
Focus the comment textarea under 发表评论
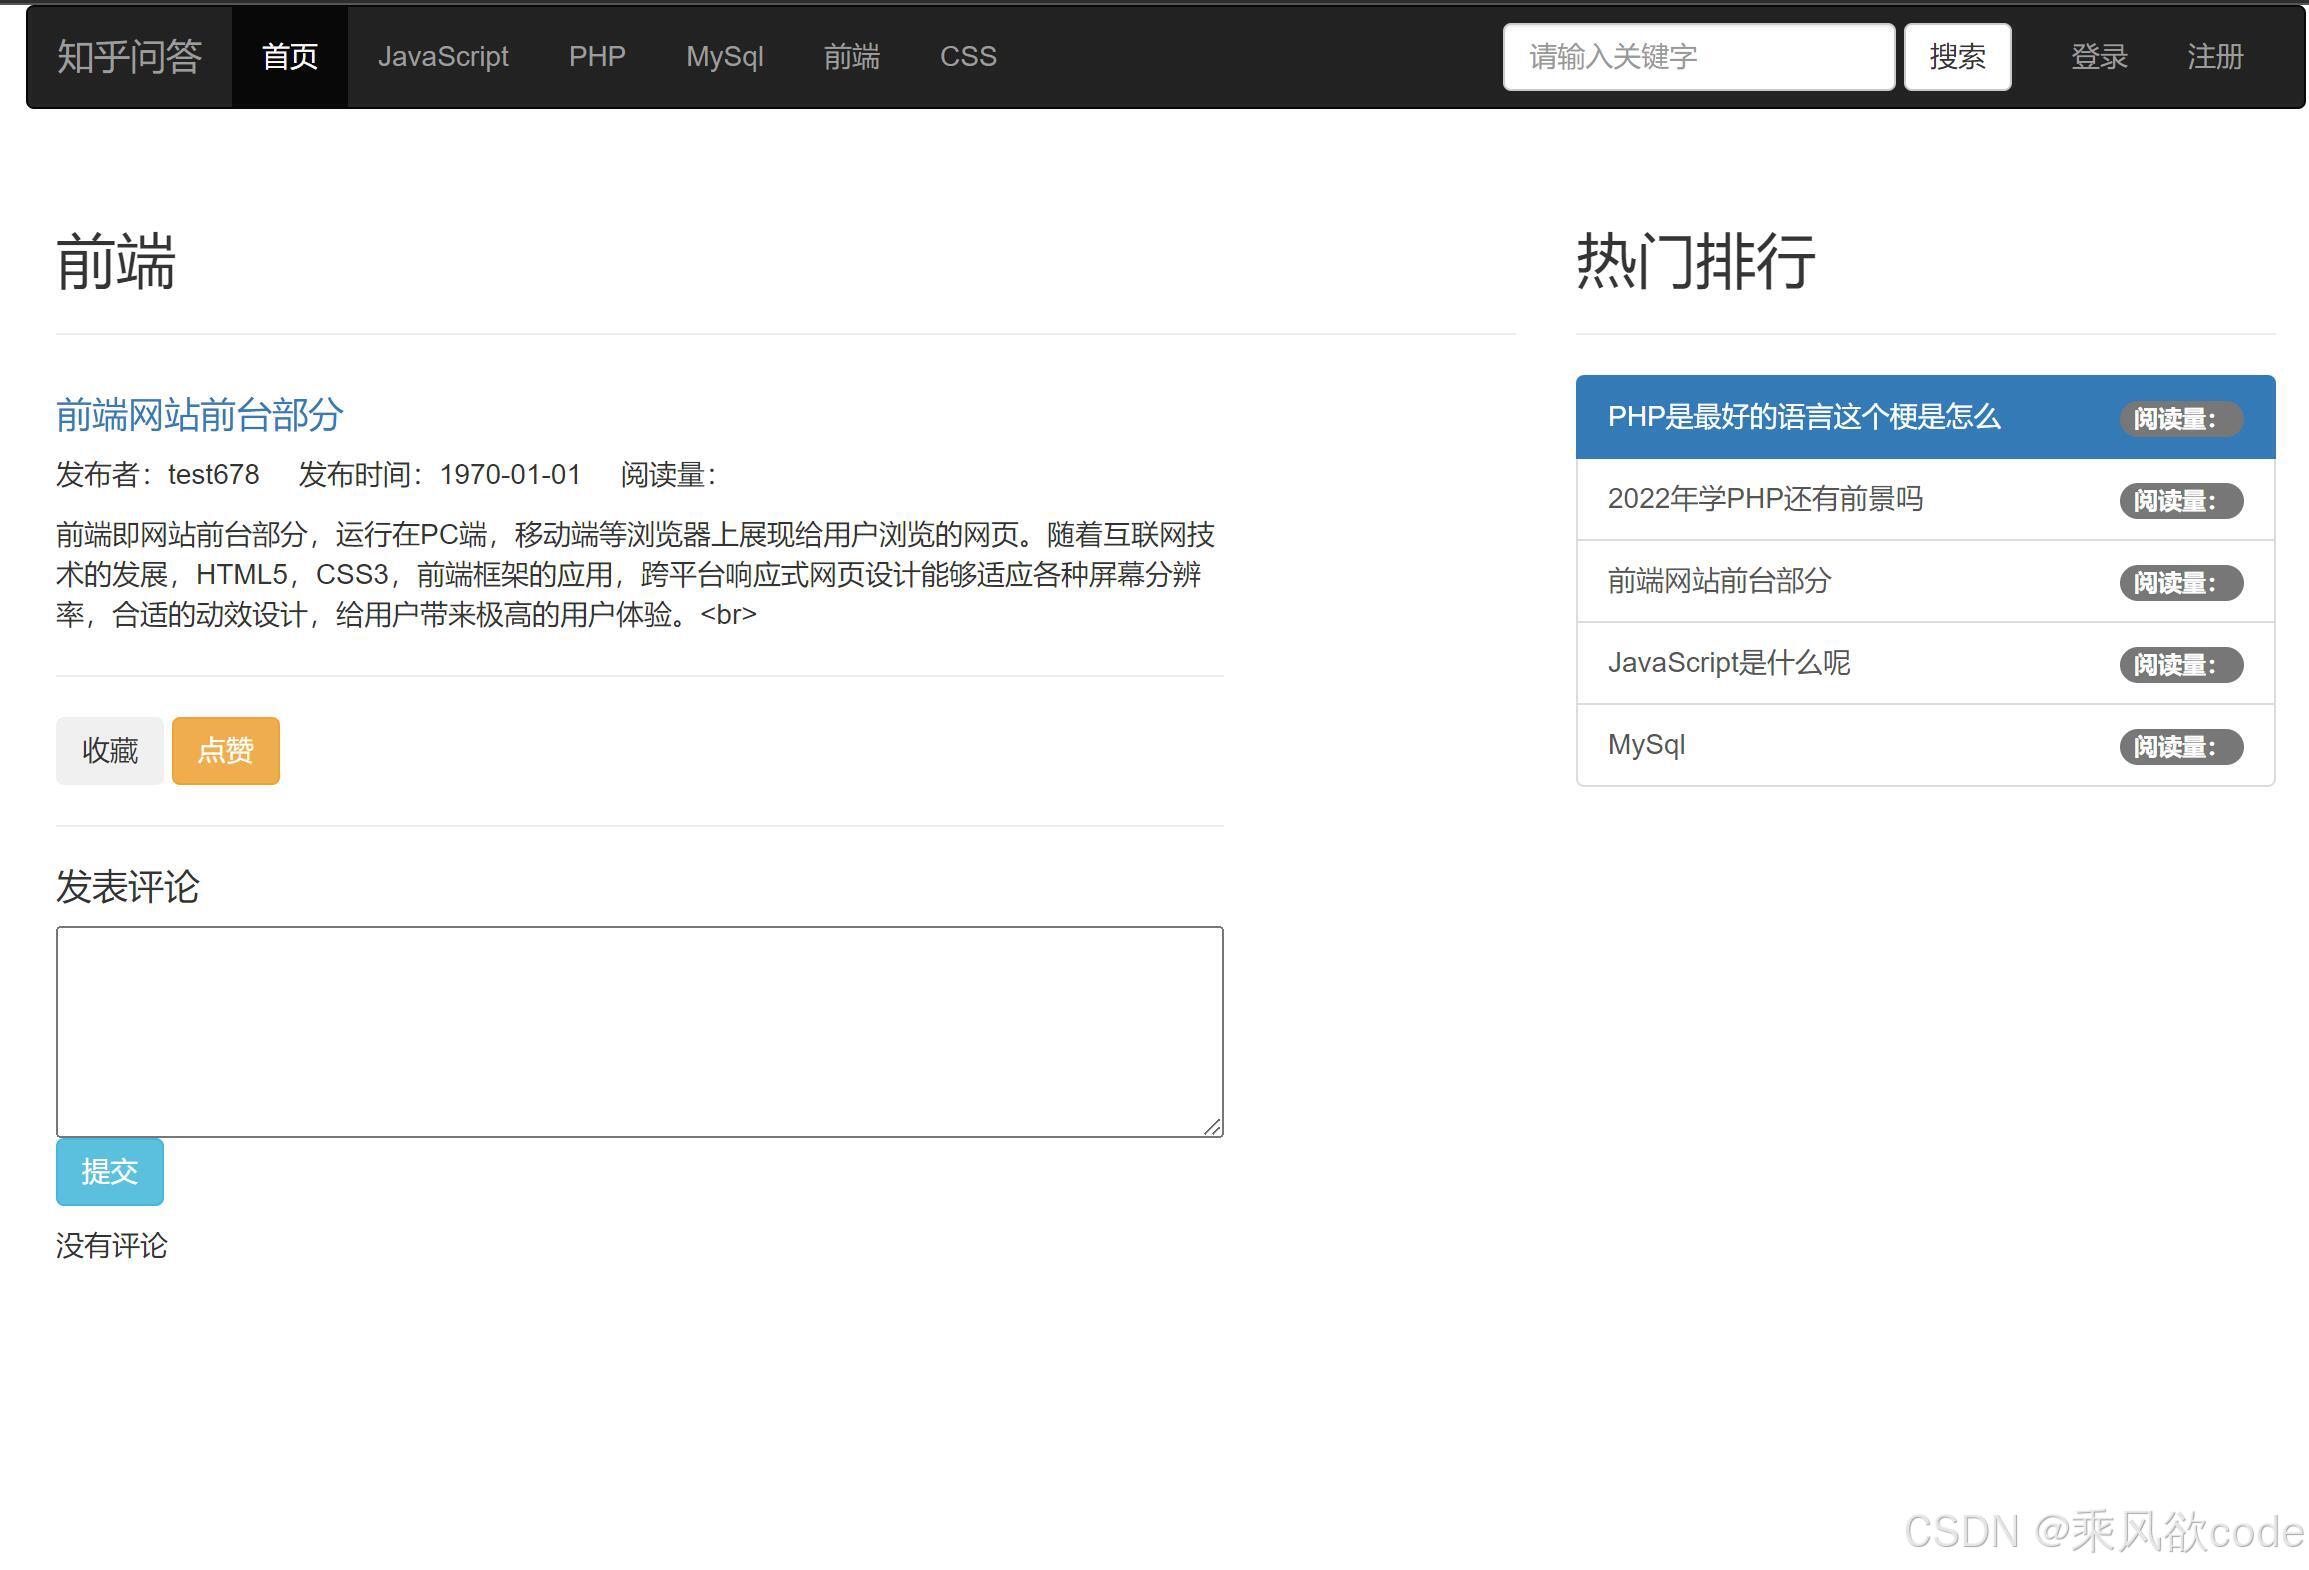[x=639, y=1030]
